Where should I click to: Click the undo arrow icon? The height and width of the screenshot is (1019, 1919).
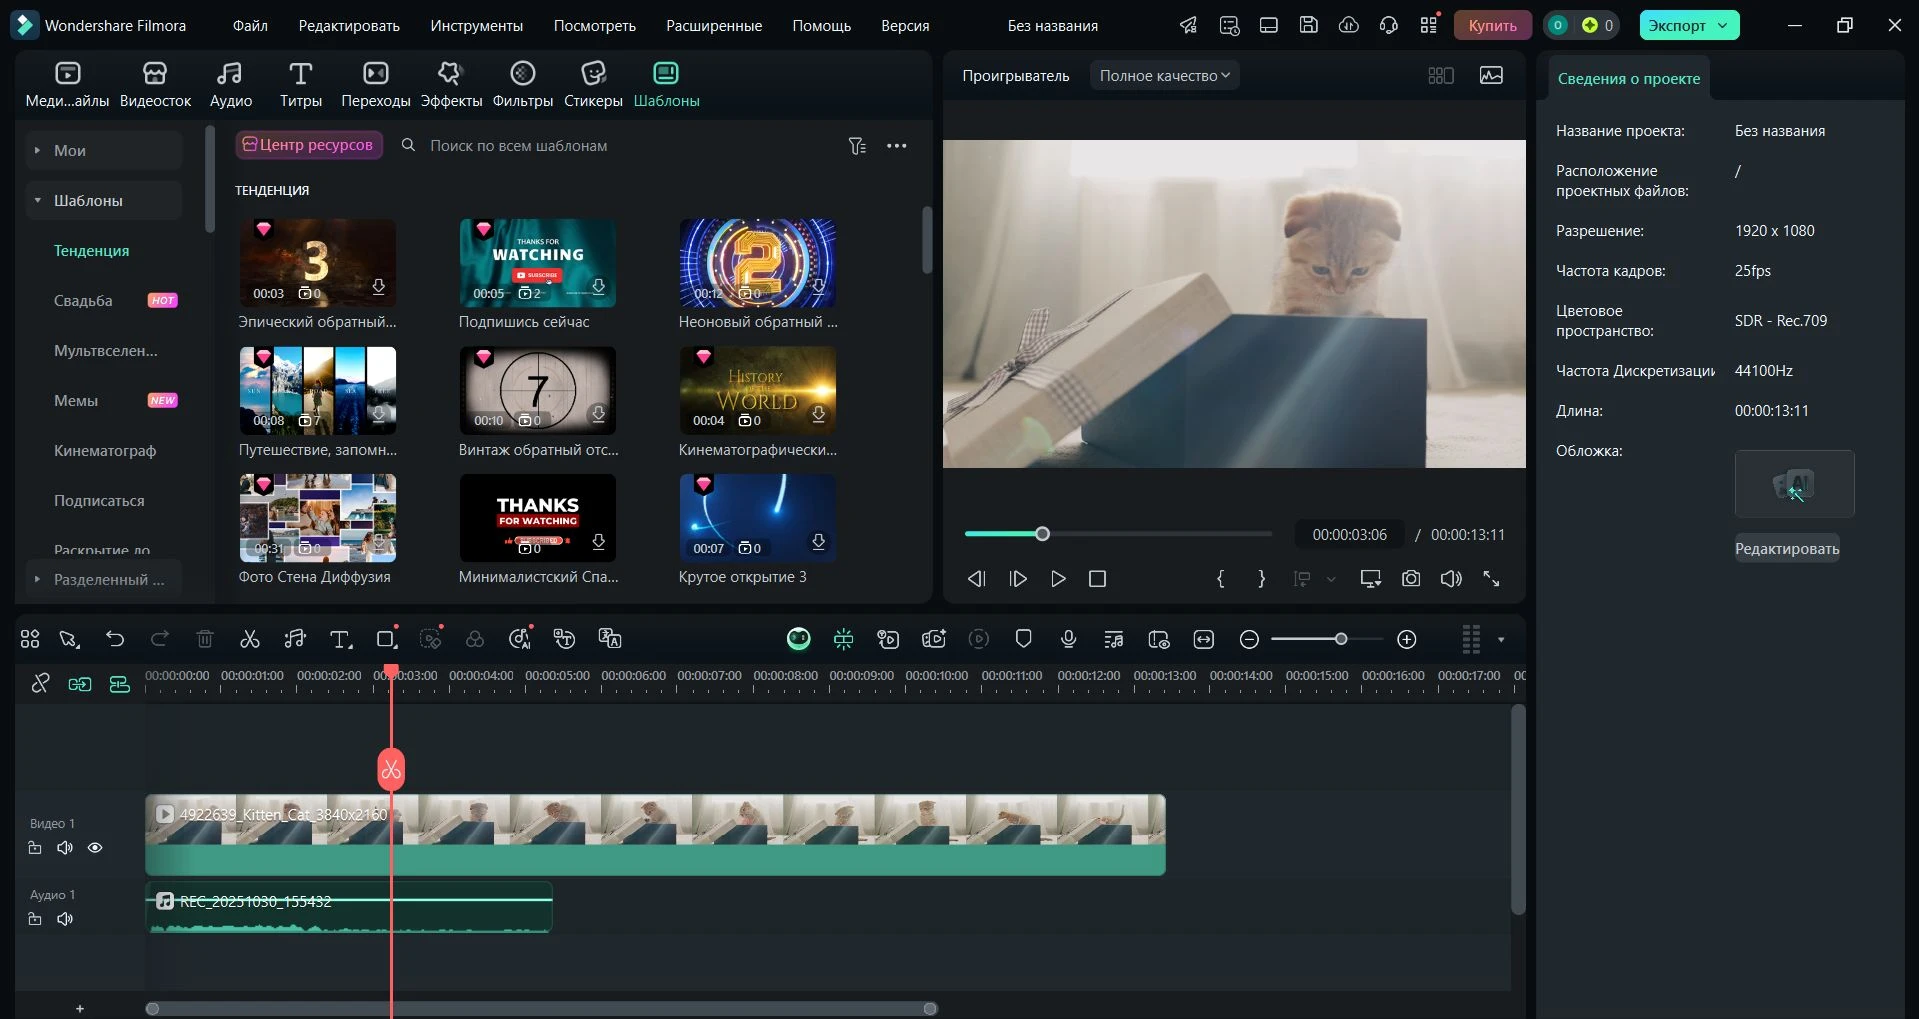click(x=115, y=639)
